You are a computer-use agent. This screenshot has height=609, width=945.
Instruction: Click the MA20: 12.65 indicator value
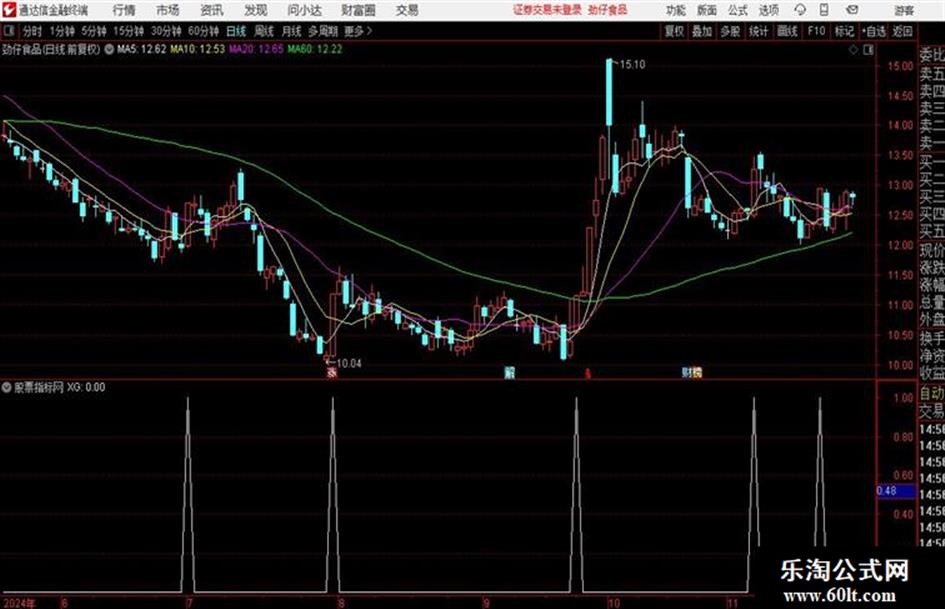pyautogui.click(x=256, y=49)
